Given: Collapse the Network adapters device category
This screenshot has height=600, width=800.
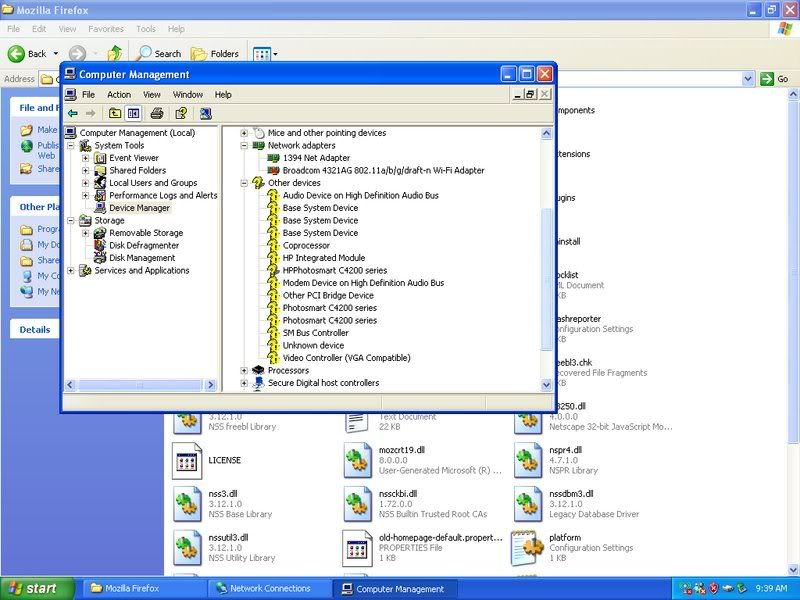Looking at the screenshot, I should click(x=244, y=145).
